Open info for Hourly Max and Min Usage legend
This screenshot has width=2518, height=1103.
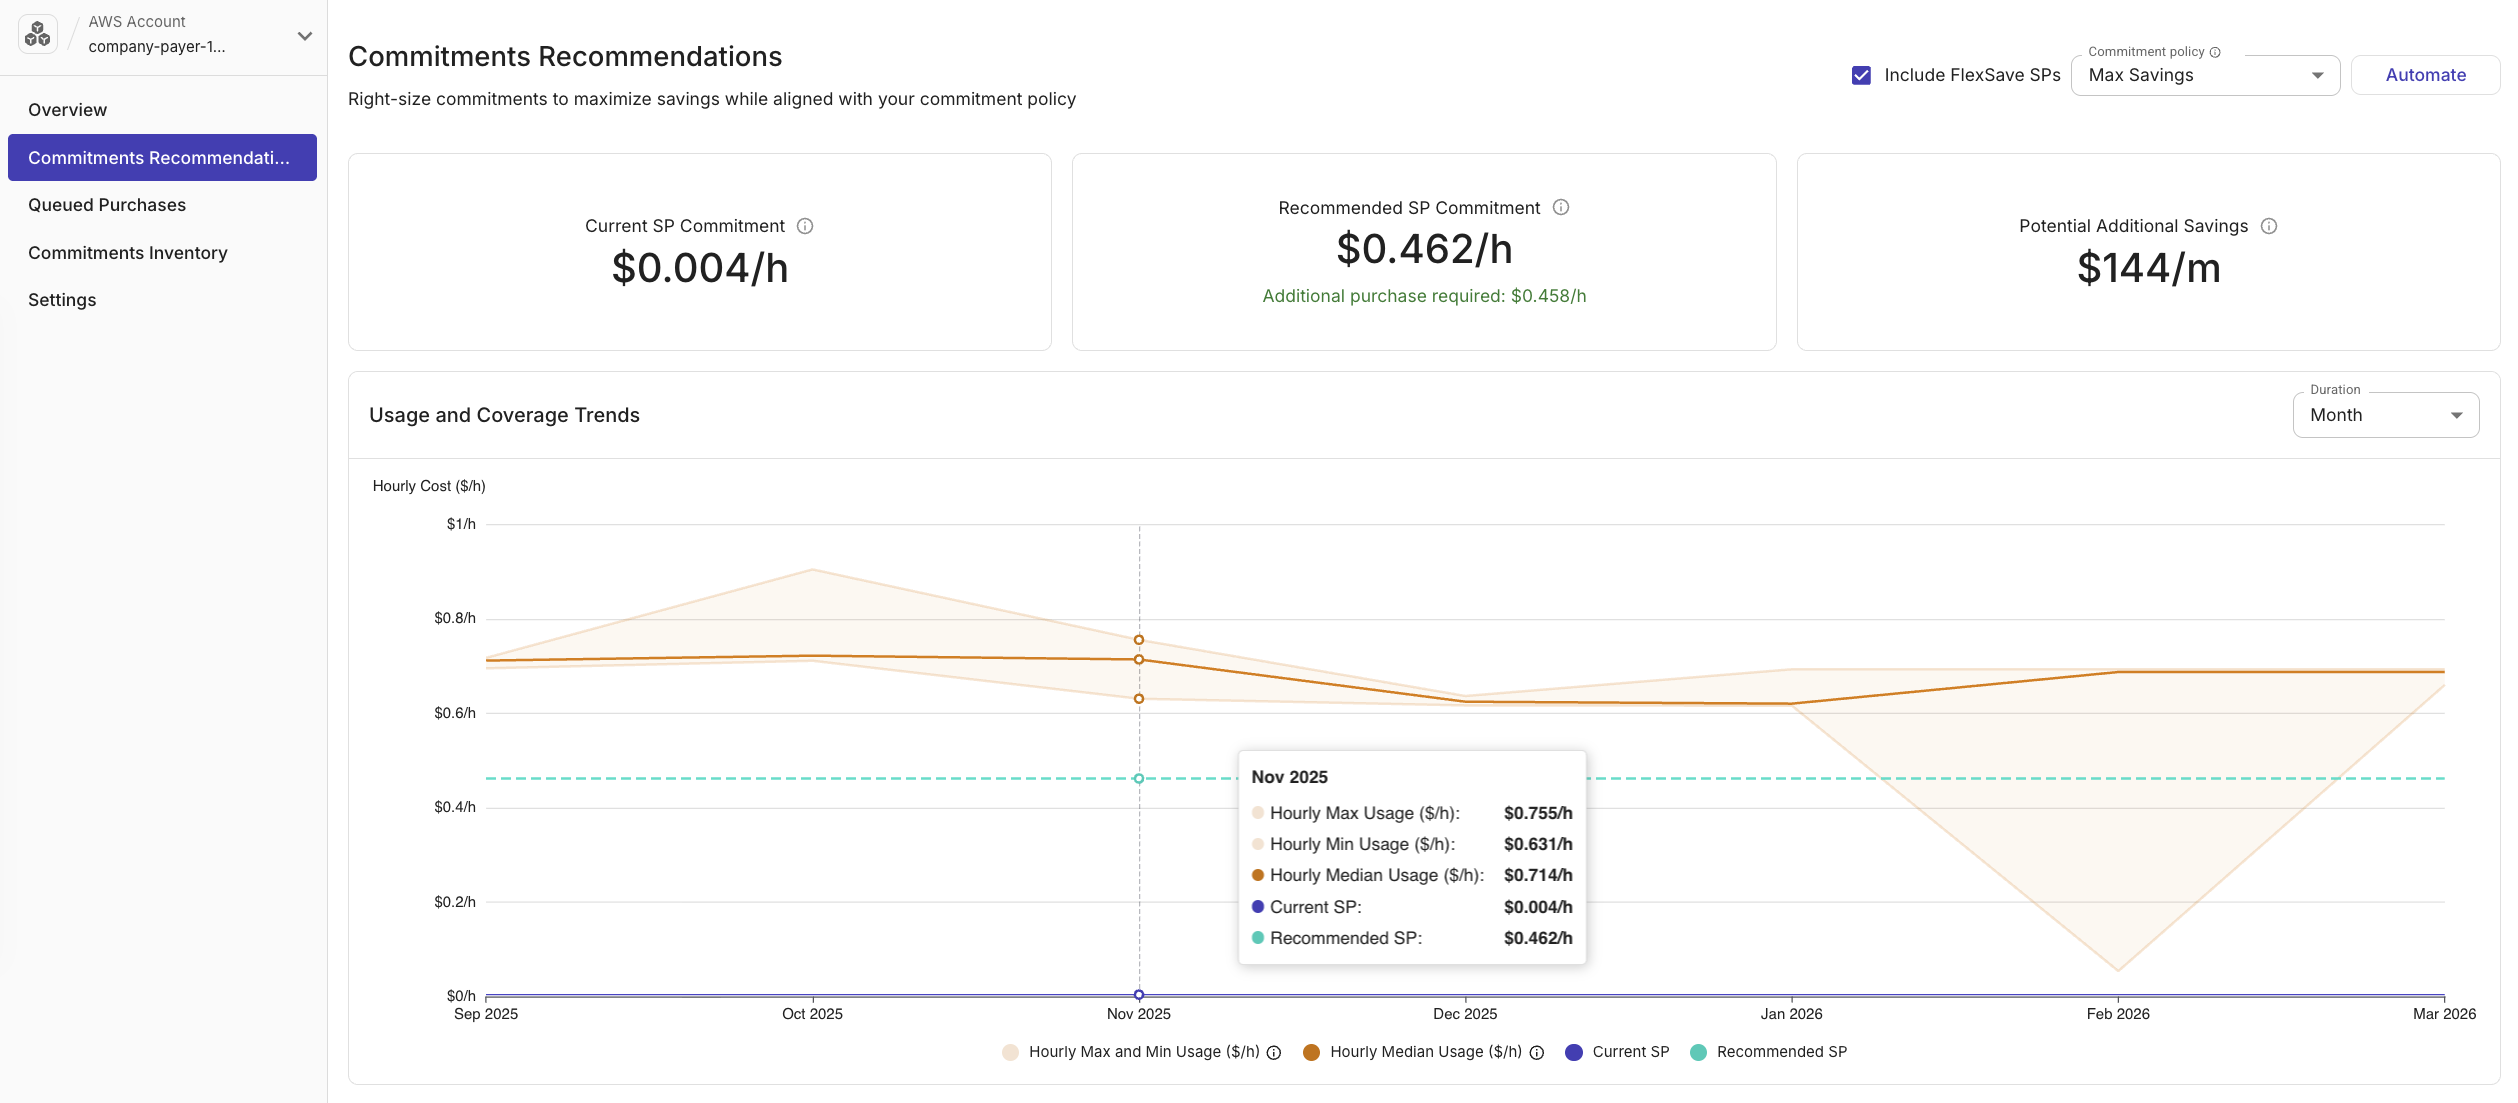pos(1274,1052)
